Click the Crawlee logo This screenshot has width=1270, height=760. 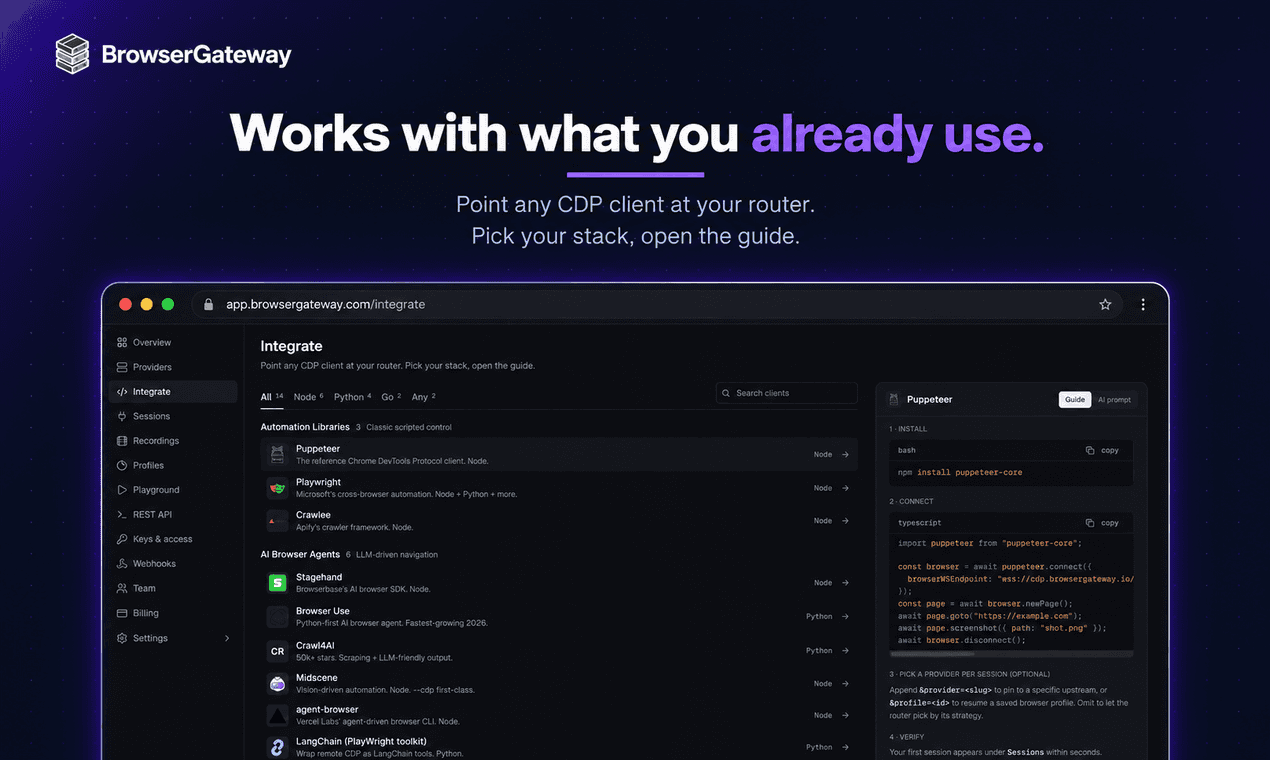pyautogui.click(x=277, y=521)
